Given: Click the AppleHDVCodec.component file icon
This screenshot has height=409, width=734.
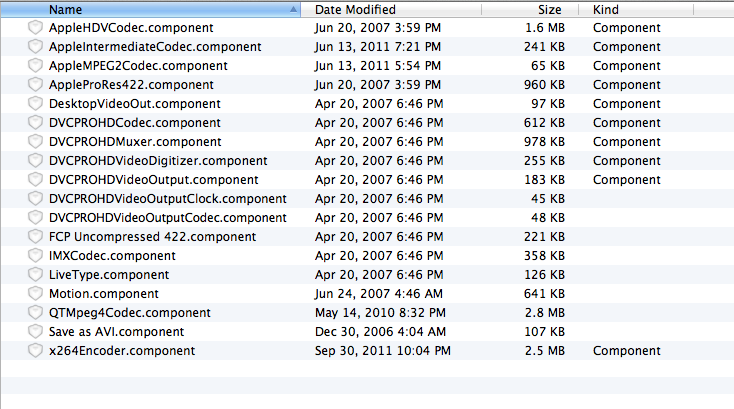Looking at the screenshot, I should 36,28.
